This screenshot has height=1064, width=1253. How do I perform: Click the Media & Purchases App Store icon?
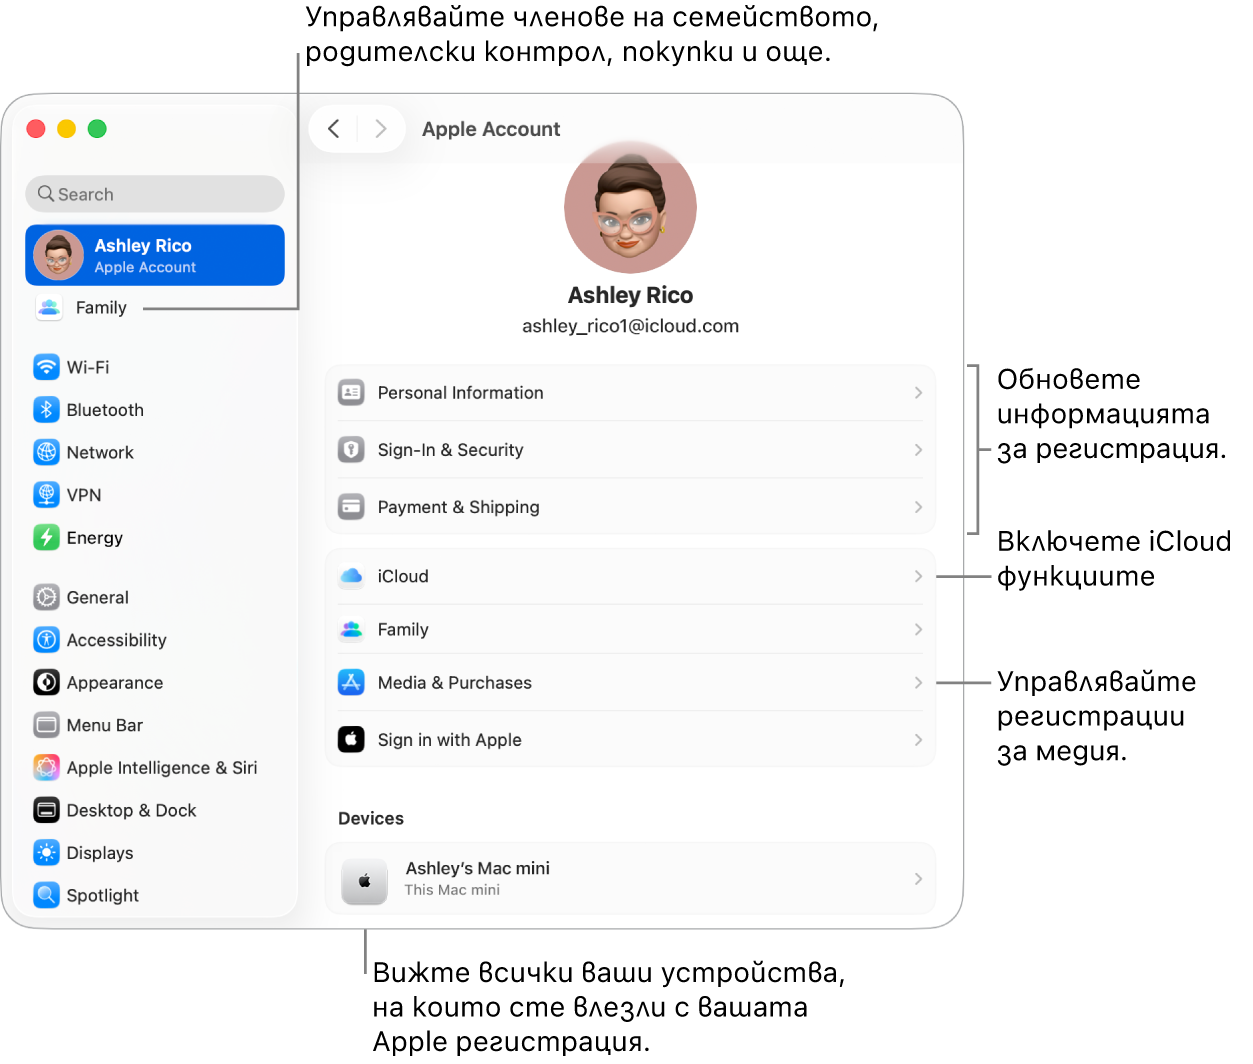(351, 683)
